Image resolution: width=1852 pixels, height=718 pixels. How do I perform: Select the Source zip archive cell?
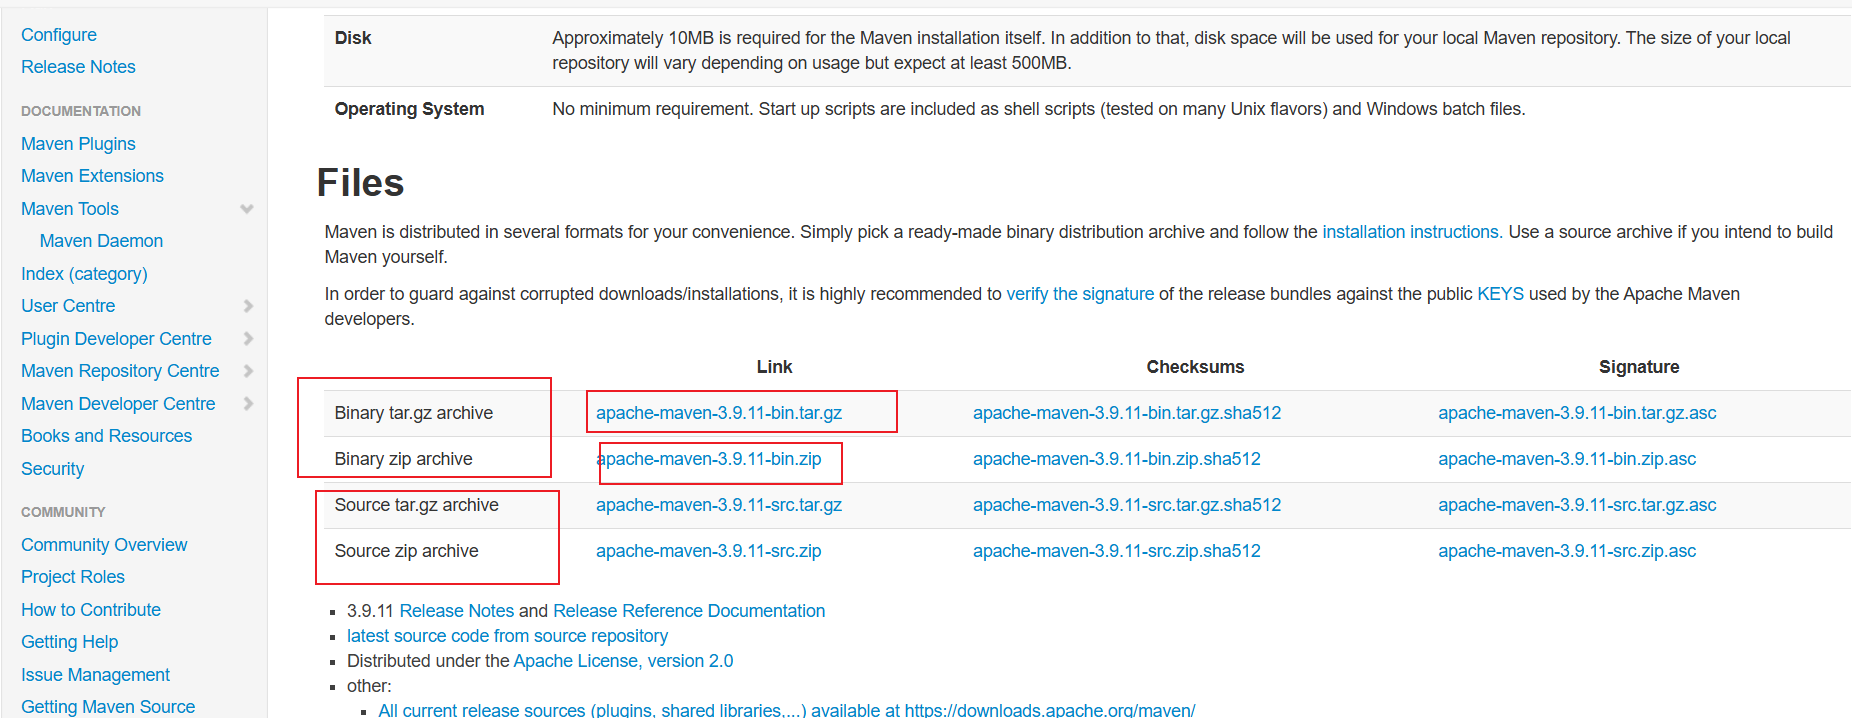(x=406, y=551)
